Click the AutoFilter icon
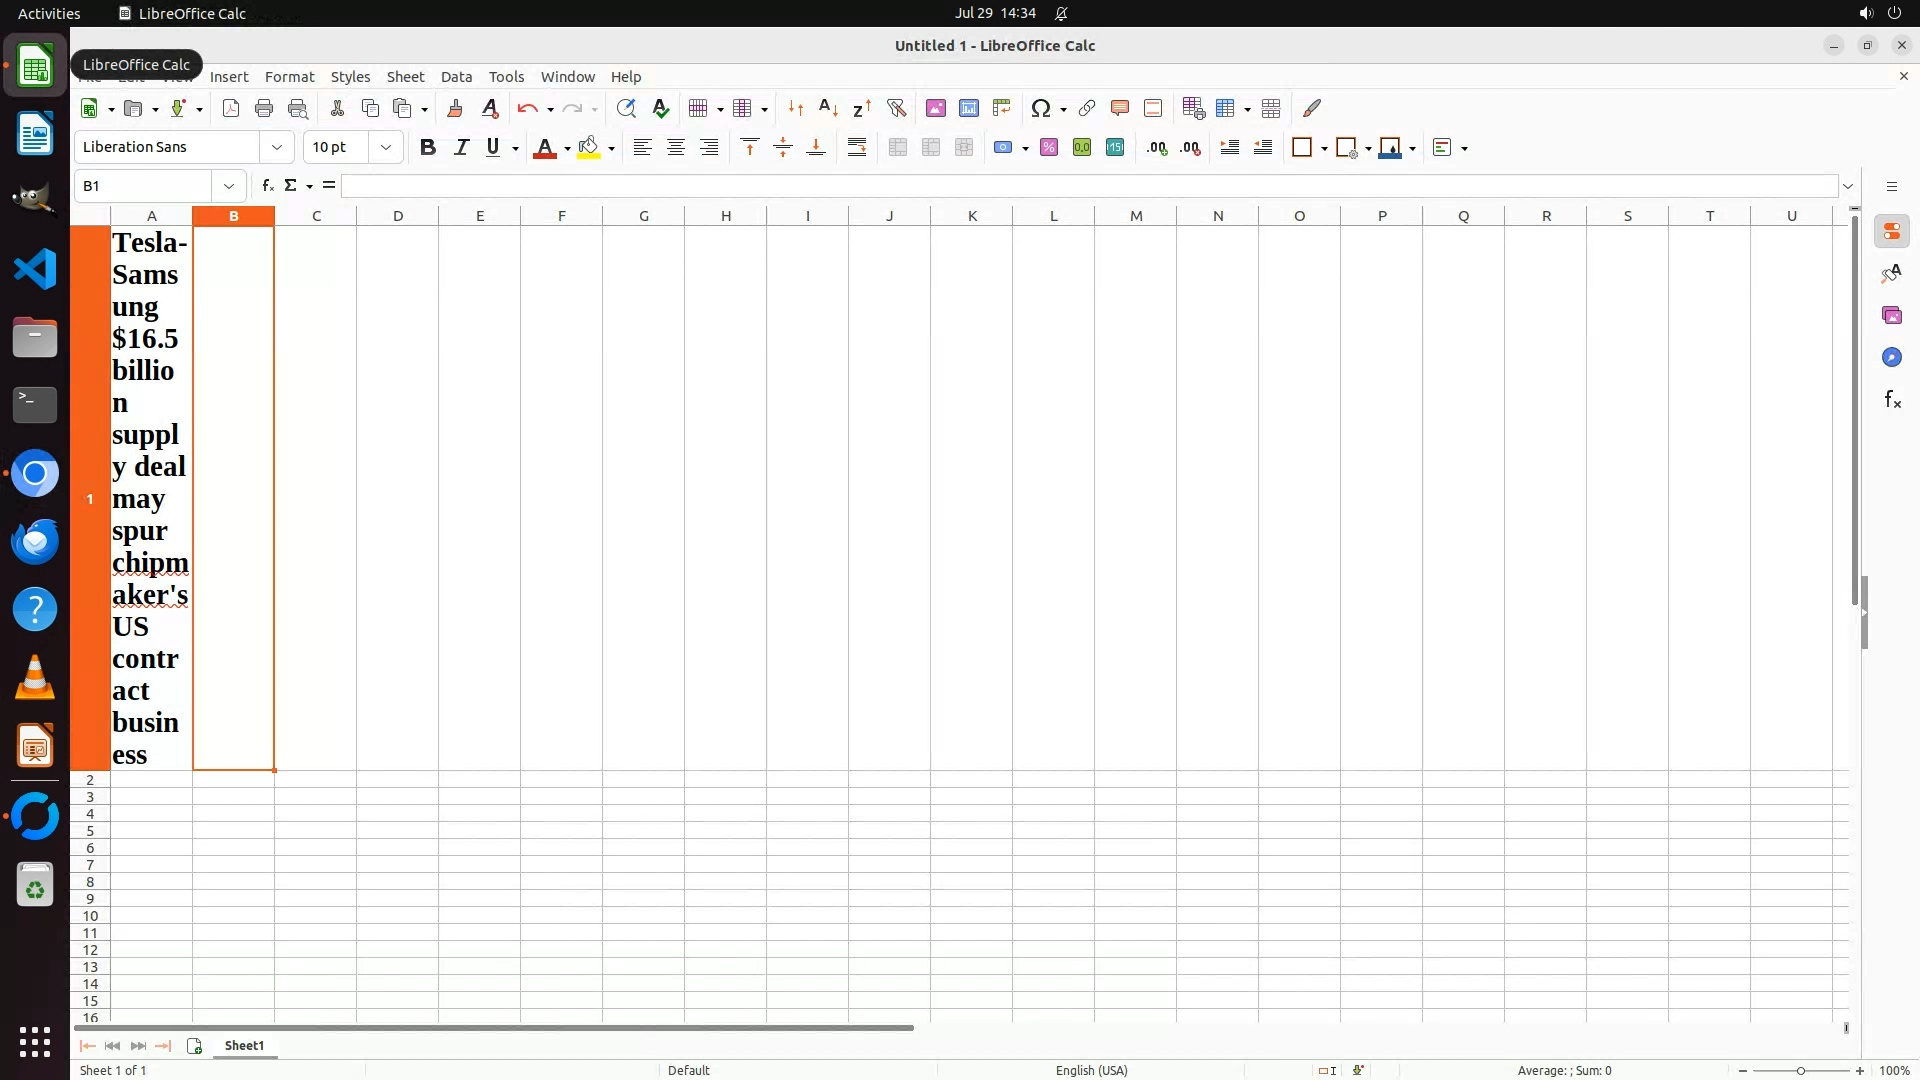 tap(896, 108)
